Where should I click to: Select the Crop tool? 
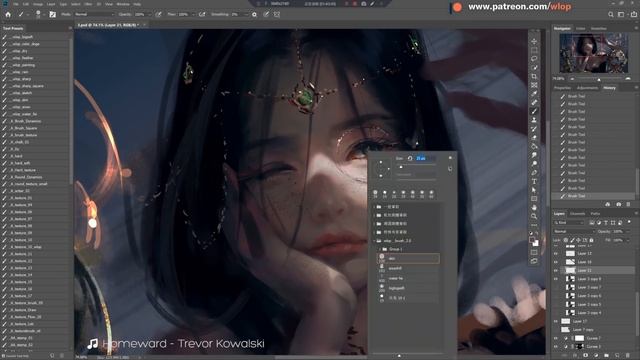534,76
